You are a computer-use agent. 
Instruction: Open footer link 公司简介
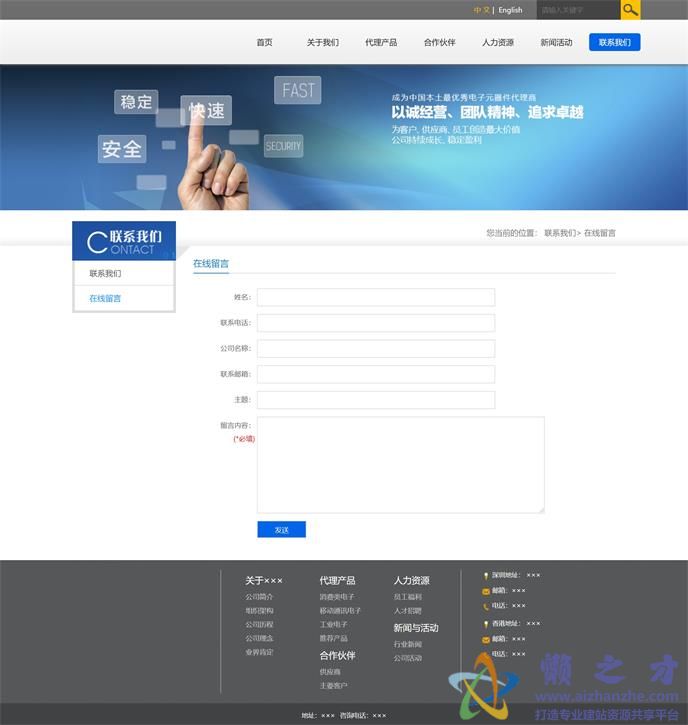pos(259,597)
